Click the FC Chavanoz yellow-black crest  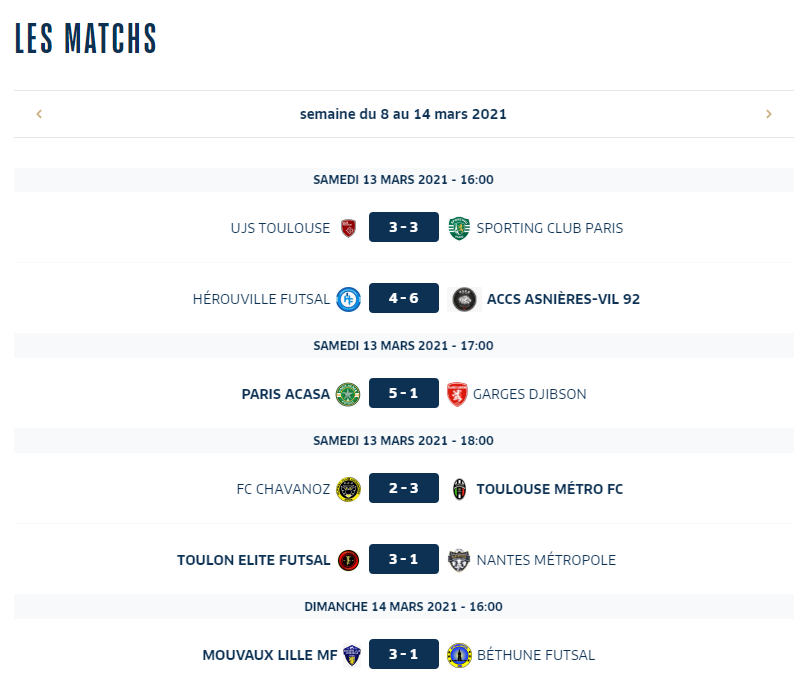coord(349,489)
